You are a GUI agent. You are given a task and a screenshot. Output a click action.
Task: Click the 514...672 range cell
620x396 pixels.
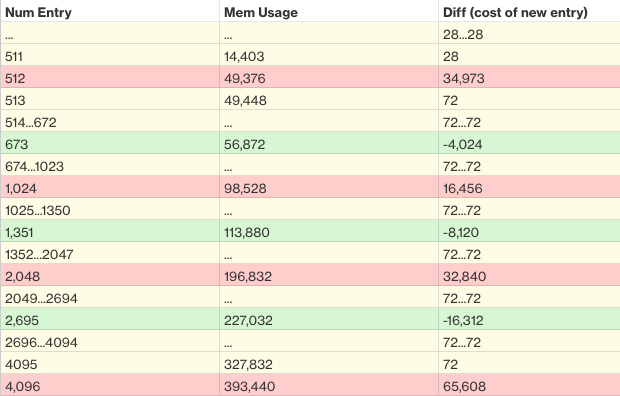point(110,121)
